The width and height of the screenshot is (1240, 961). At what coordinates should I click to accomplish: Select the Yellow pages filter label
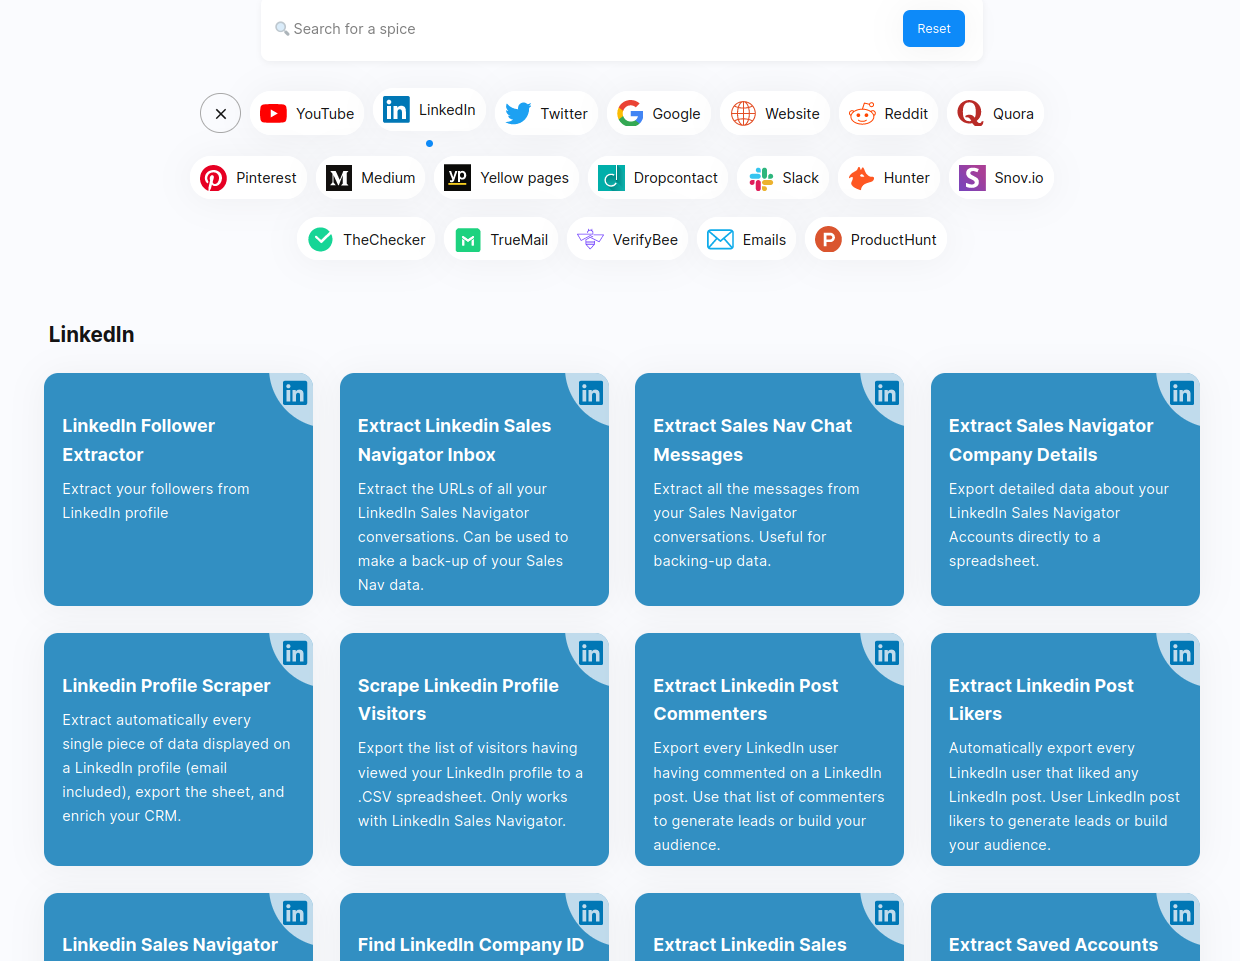(x=524, y=178)
